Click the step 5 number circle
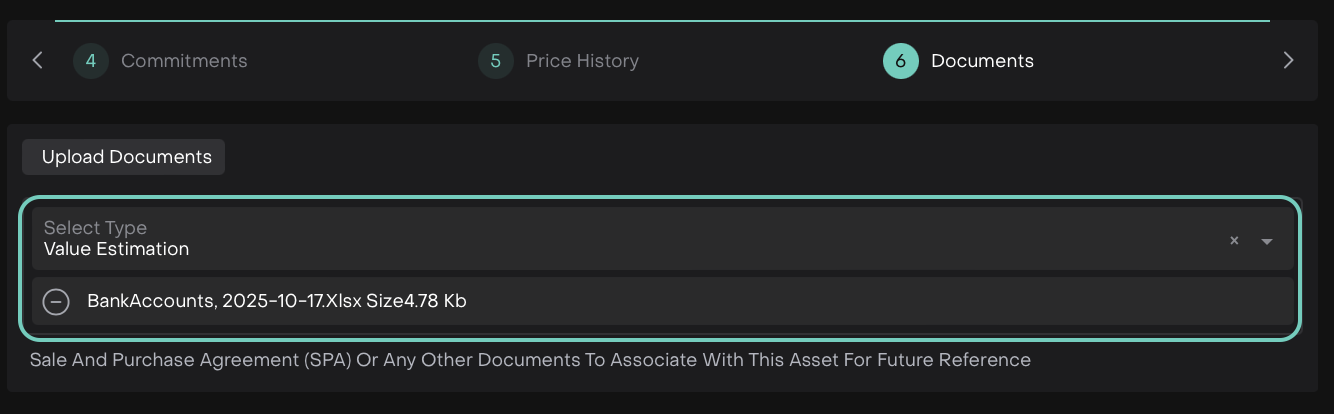 tap(496, 61)
